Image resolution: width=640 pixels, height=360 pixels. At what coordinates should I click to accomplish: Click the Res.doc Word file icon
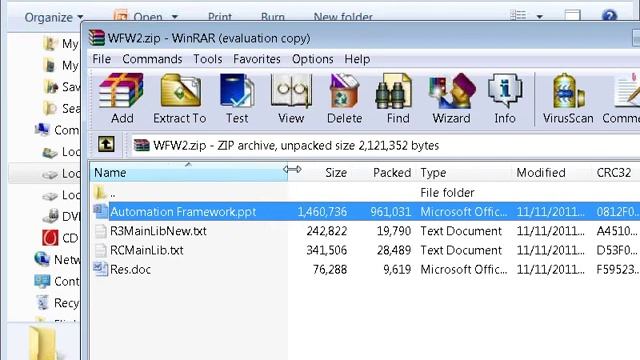click(x=100, y=269)
